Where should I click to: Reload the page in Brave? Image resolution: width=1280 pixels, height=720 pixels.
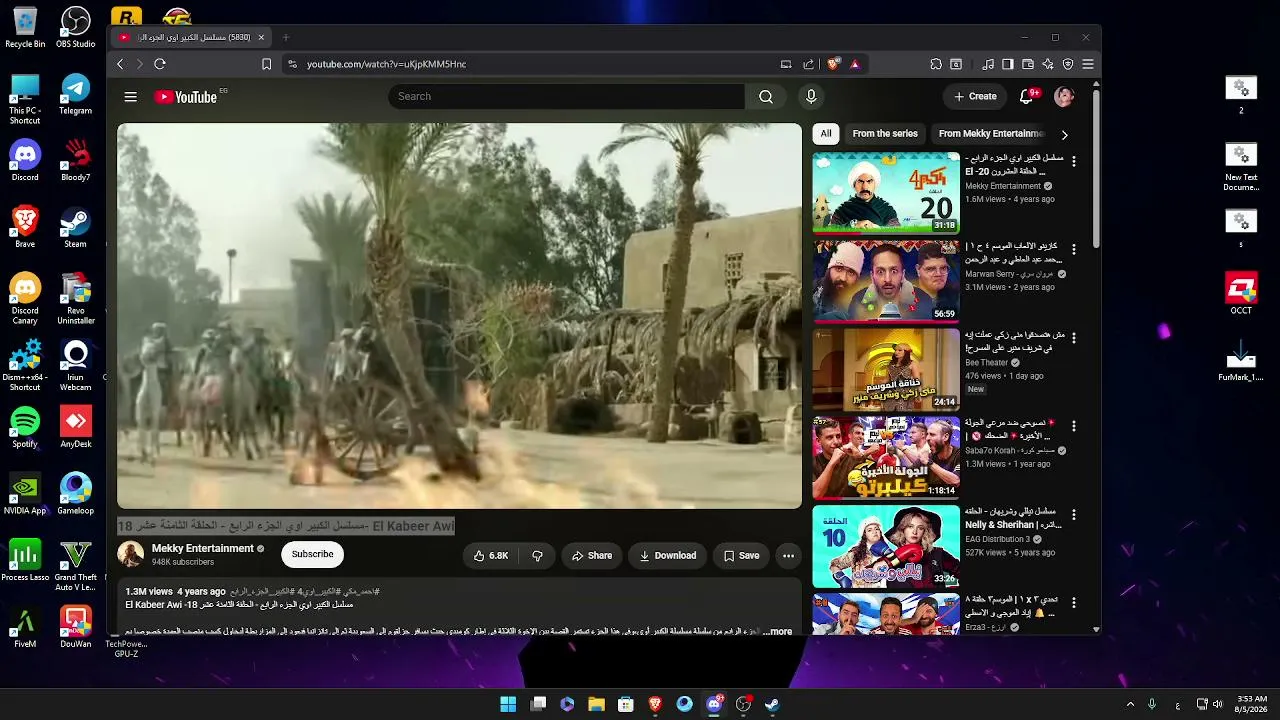click(x=159, y=64)
